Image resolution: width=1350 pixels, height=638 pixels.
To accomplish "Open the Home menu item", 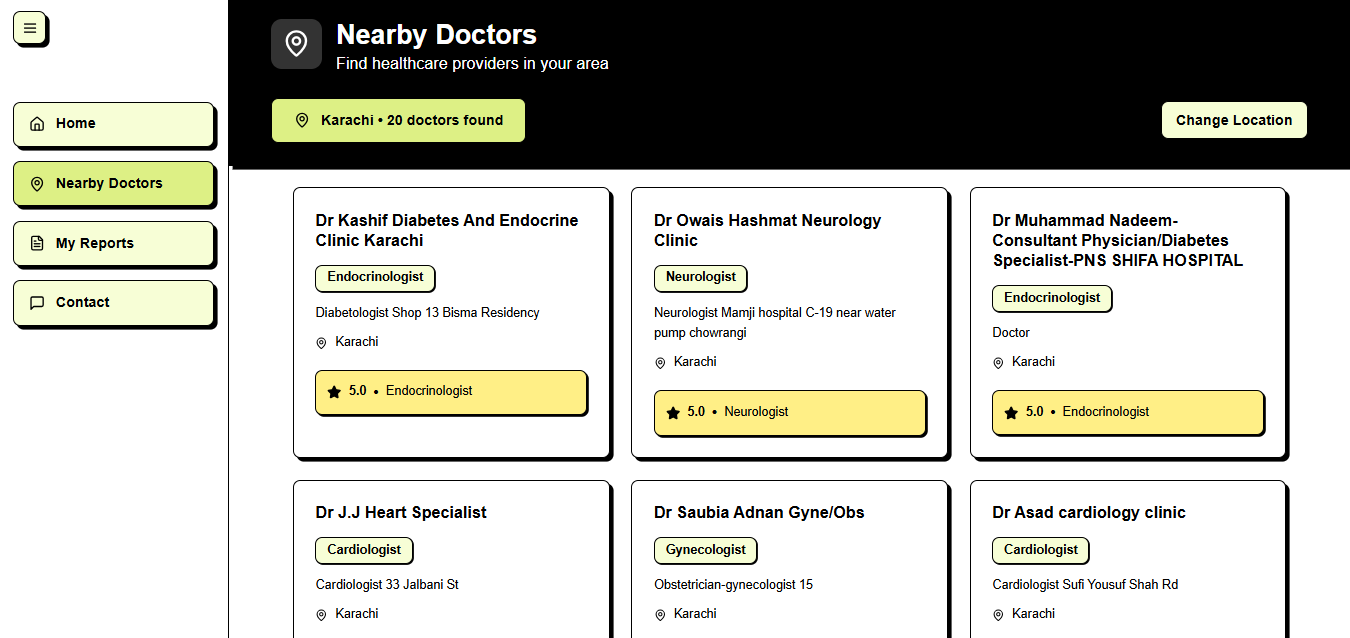I will 114,124.
